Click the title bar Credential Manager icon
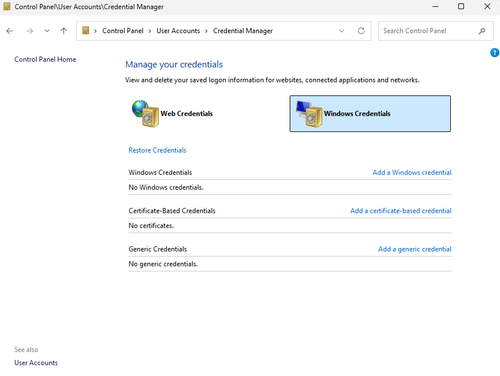Viewport: 500px width, 376px height. [x=7, y=6]
